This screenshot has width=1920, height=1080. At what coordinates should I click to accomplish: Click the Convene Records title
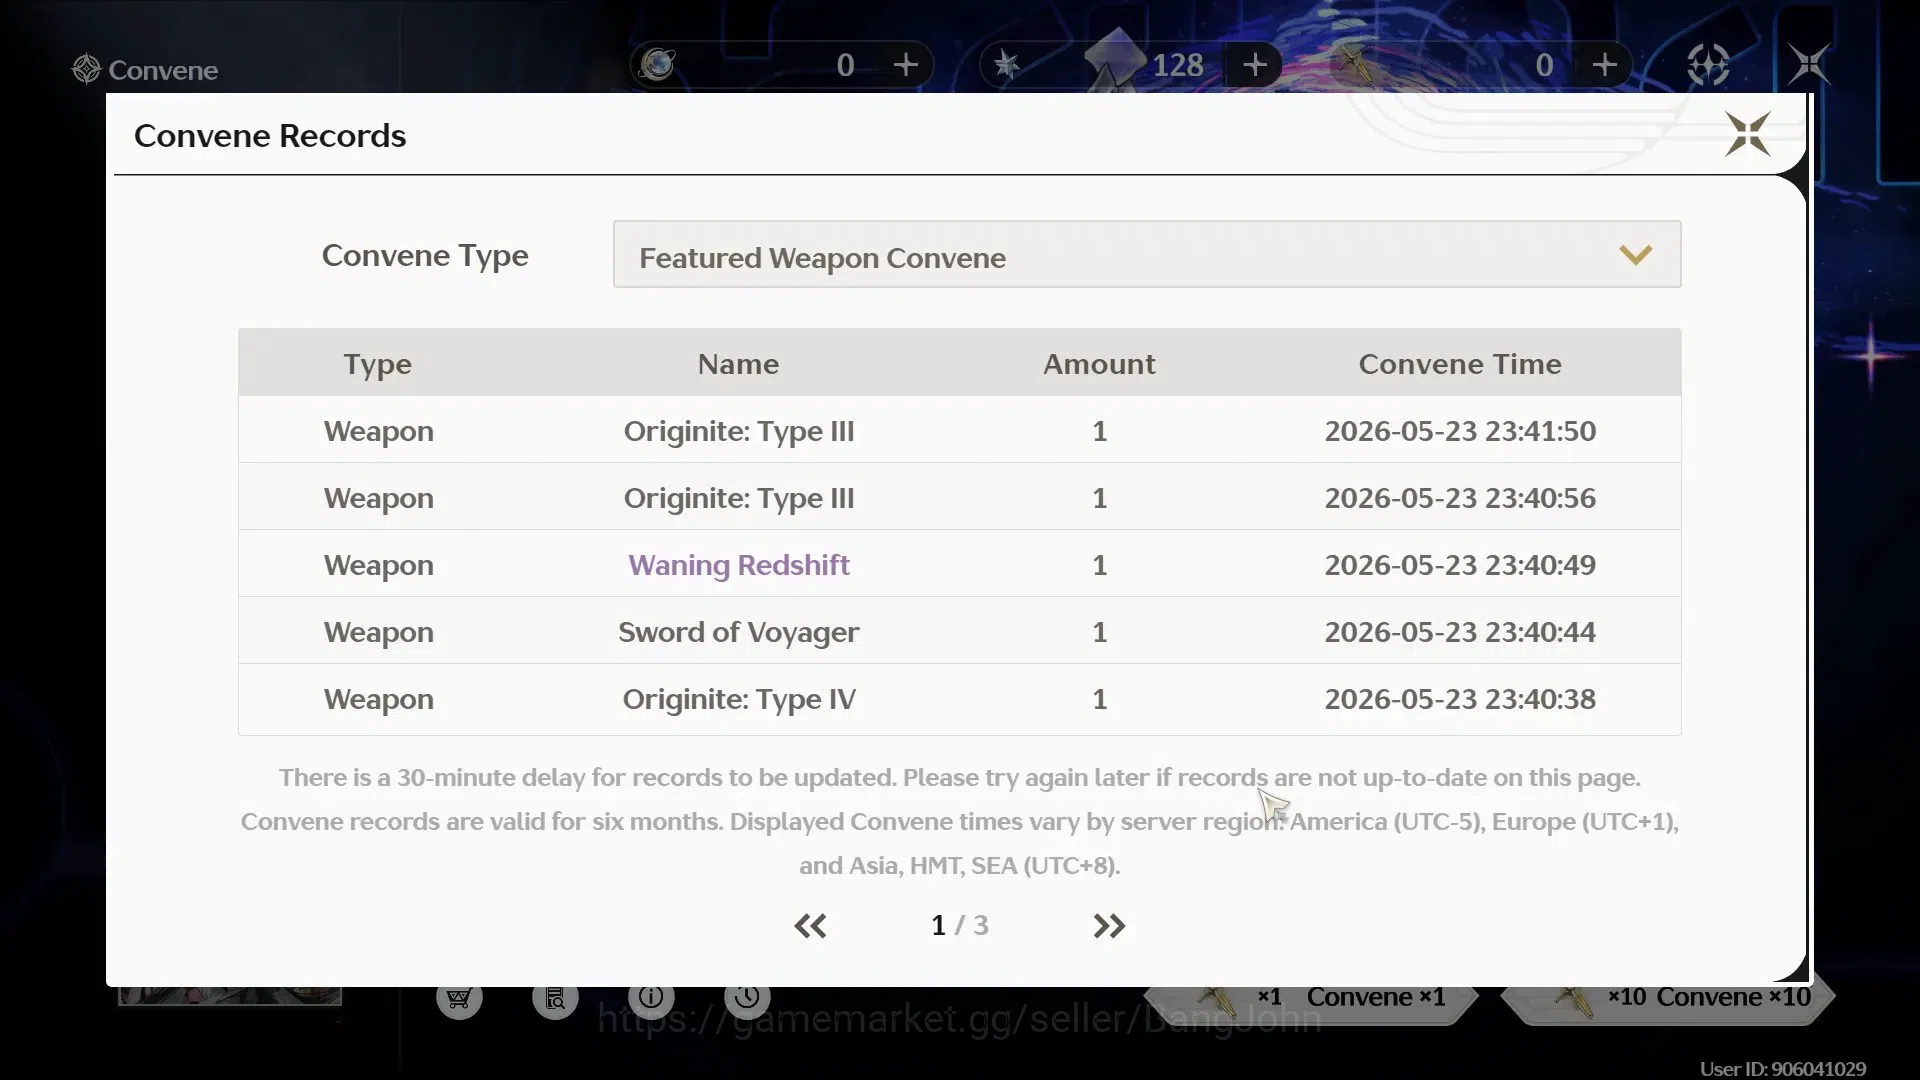[x=270, y=136]
